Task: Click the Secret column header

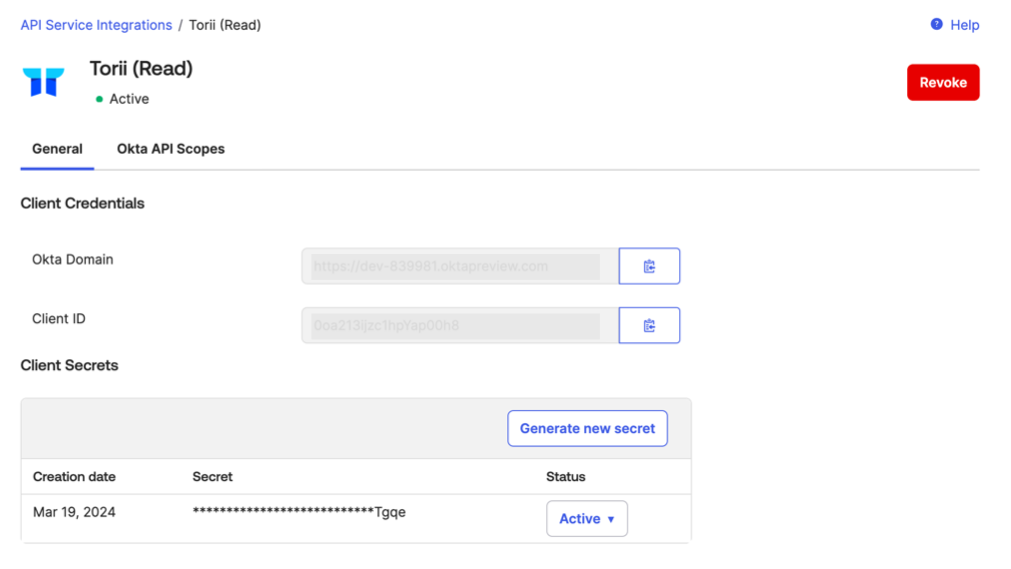Action: pyautogui.click(x=212, y=477)
